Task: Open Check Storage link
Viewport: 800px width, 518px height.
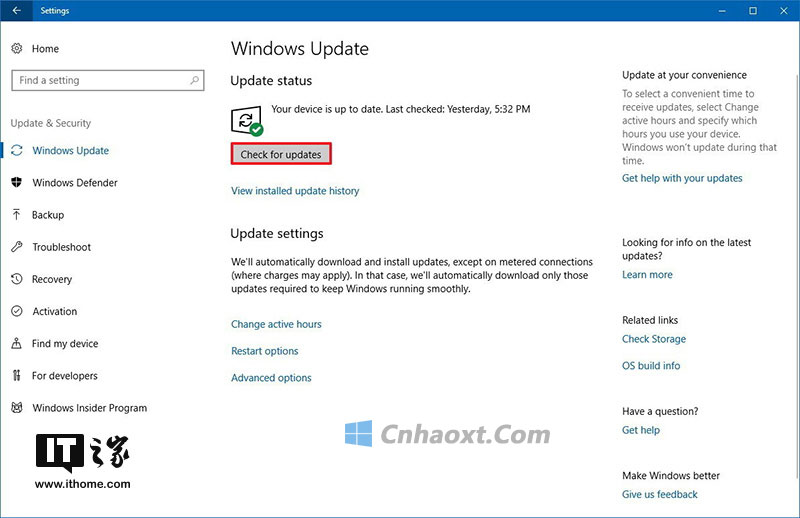Action: (654, 339)
